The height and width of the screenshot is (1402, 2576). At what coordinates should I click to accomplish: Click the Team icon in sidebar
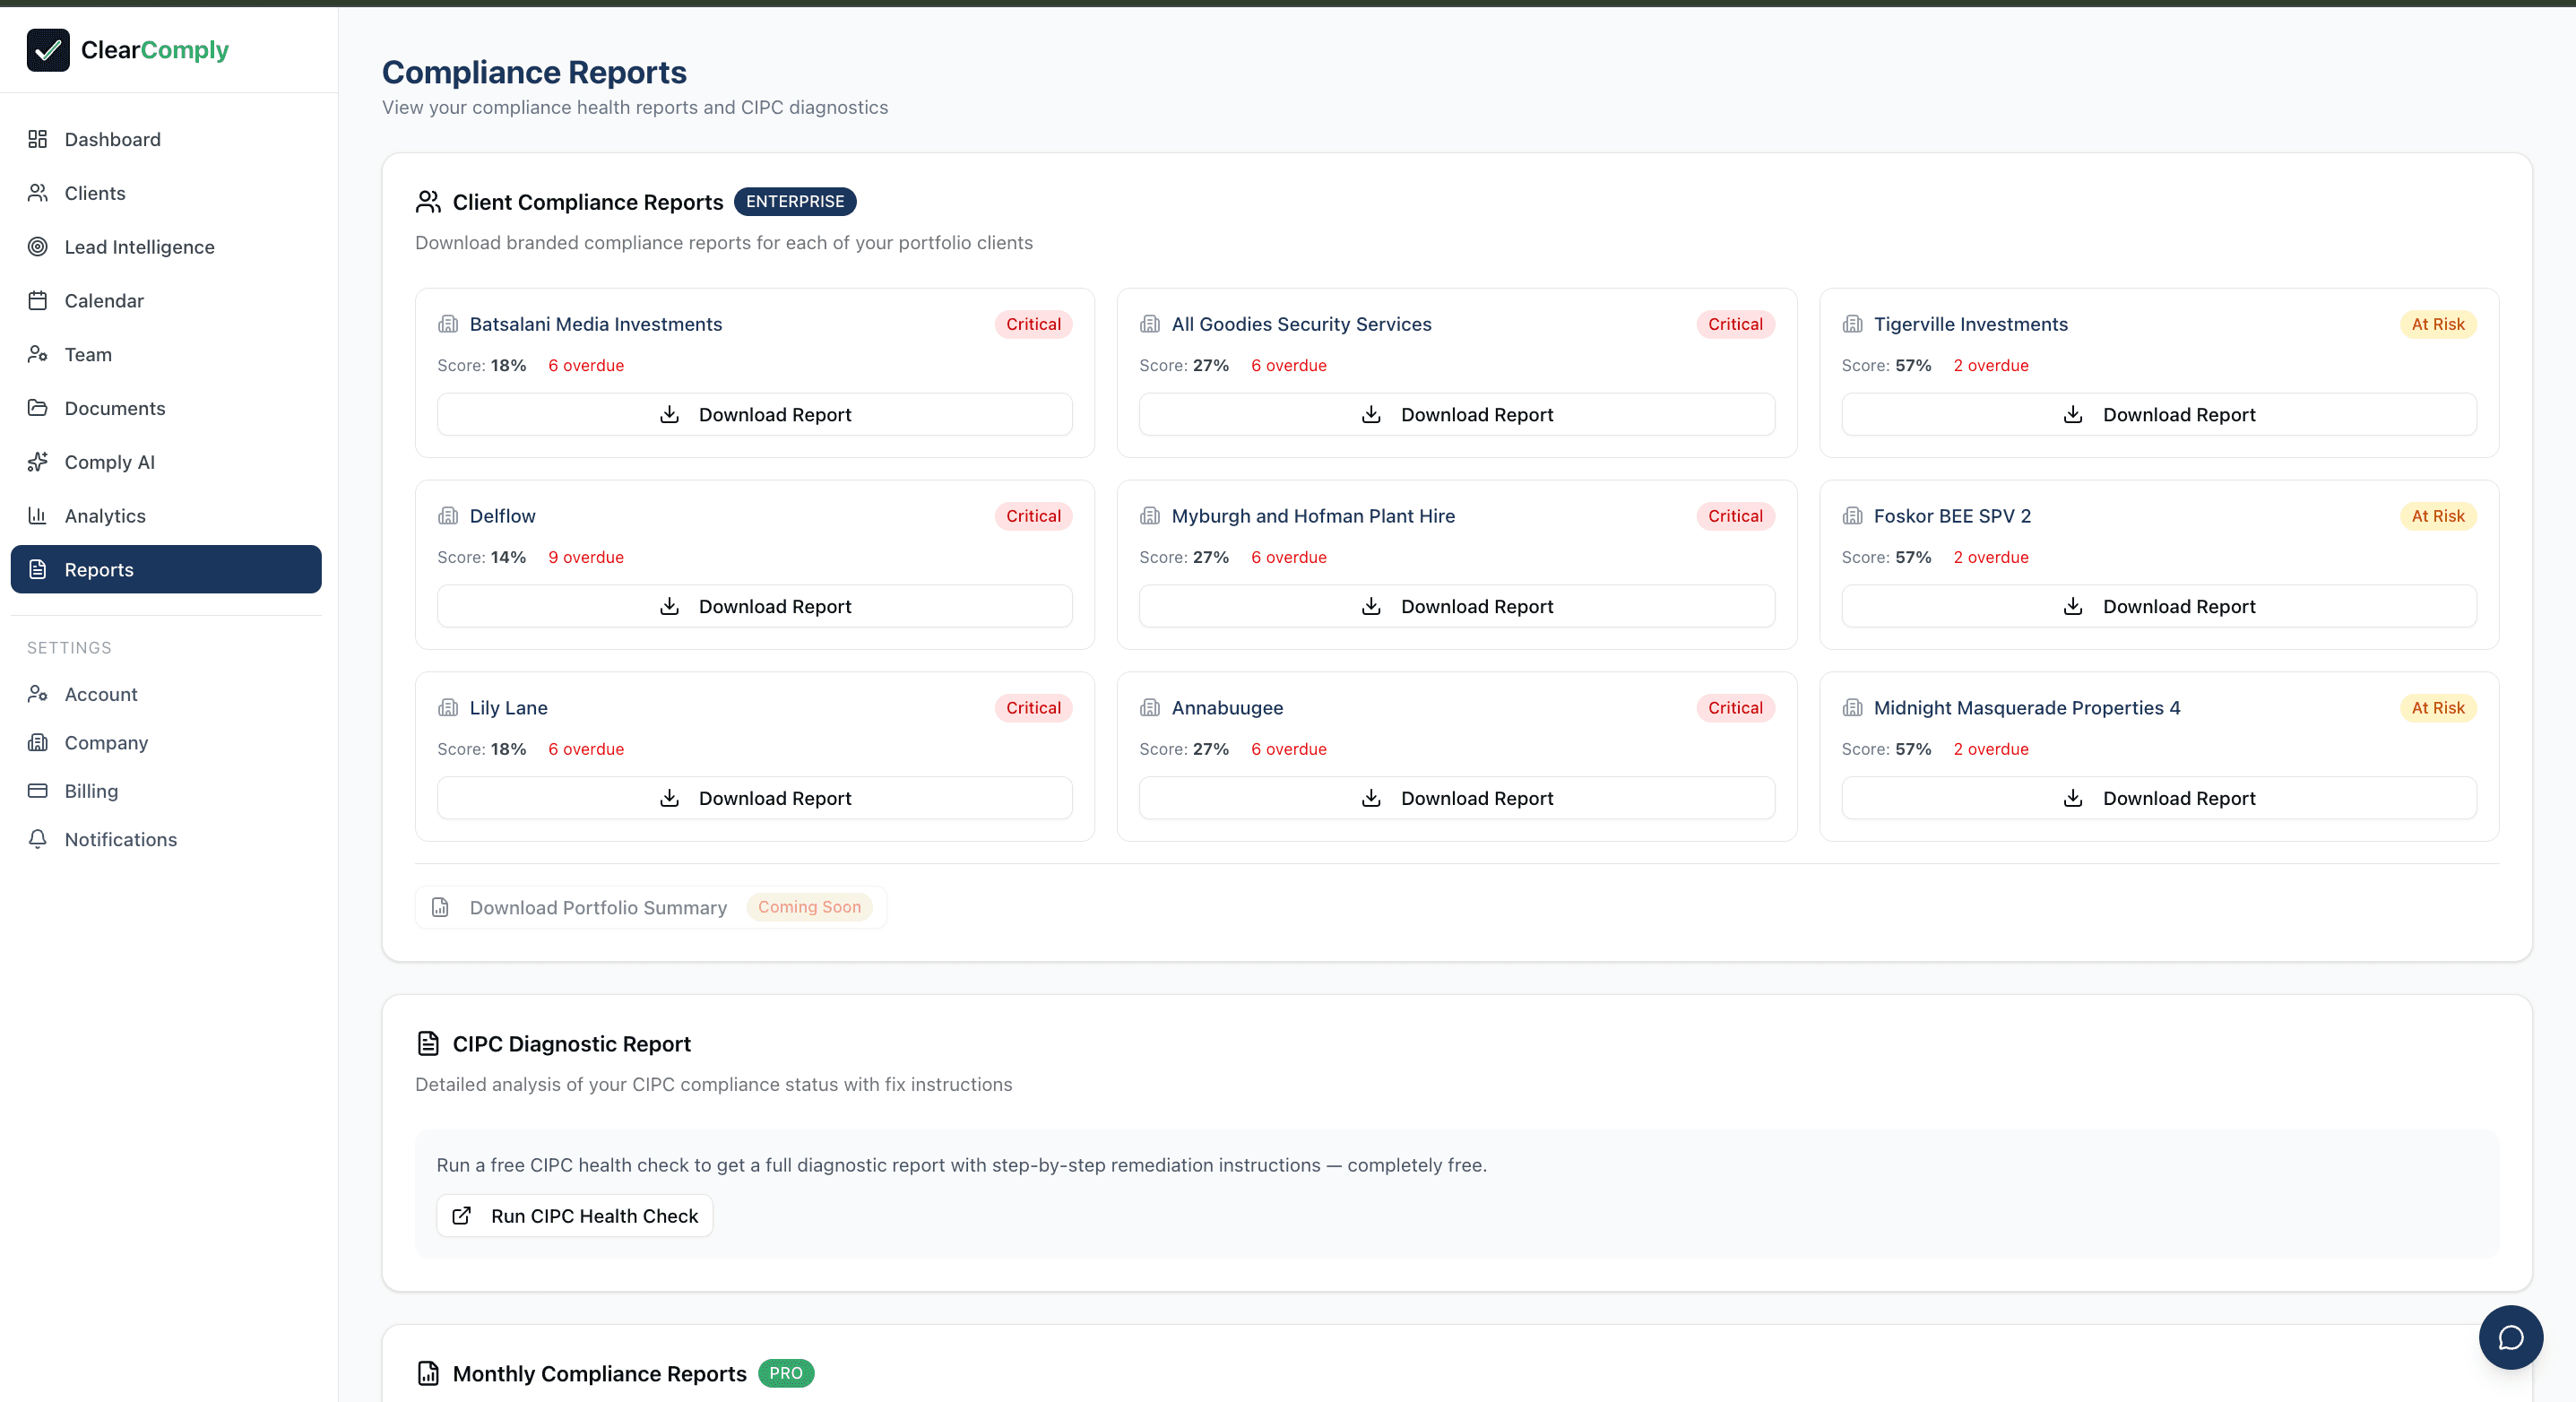pyautogui.click(x=38, y=354)
